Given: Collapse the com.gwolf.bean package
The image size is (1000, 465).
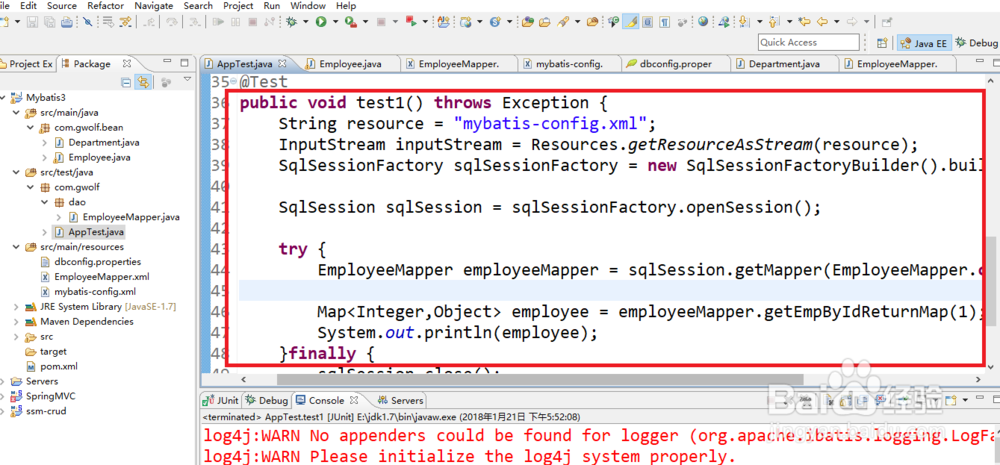Looking at the screenshot, I should tap(30, 128).
